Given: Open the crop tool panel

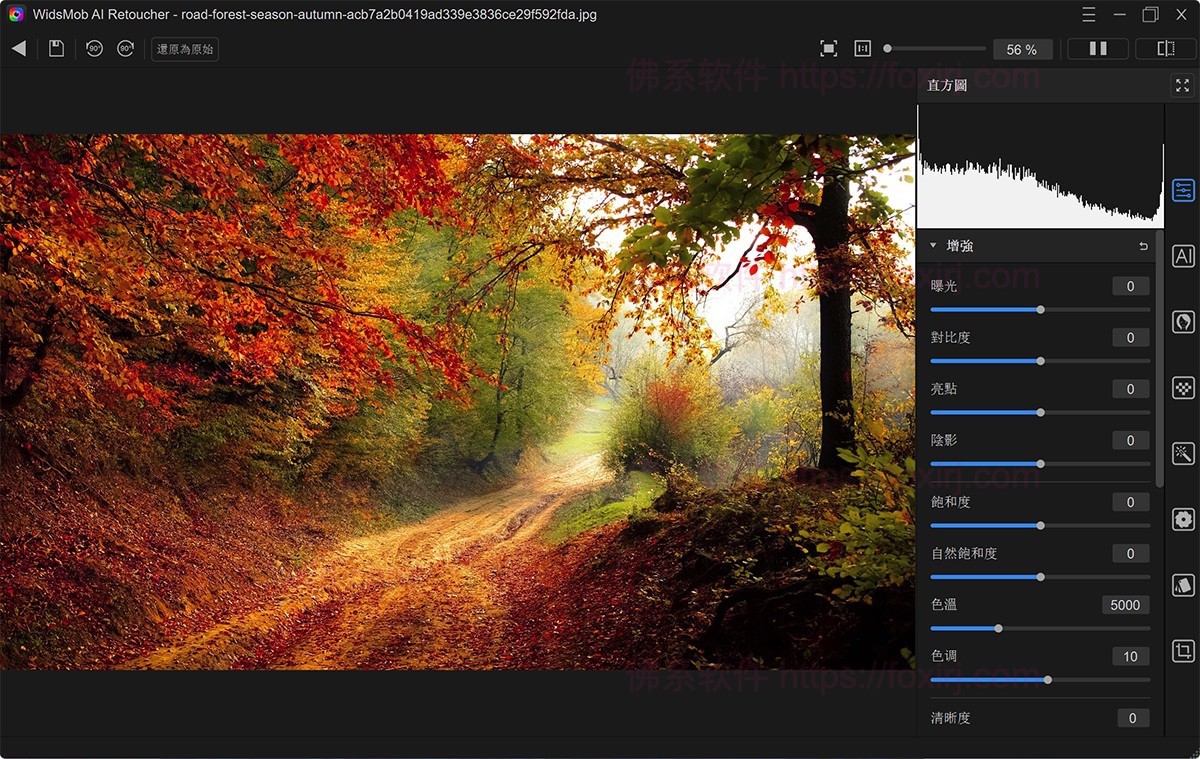Looking at the screenshot, I should pos(1183,651).
